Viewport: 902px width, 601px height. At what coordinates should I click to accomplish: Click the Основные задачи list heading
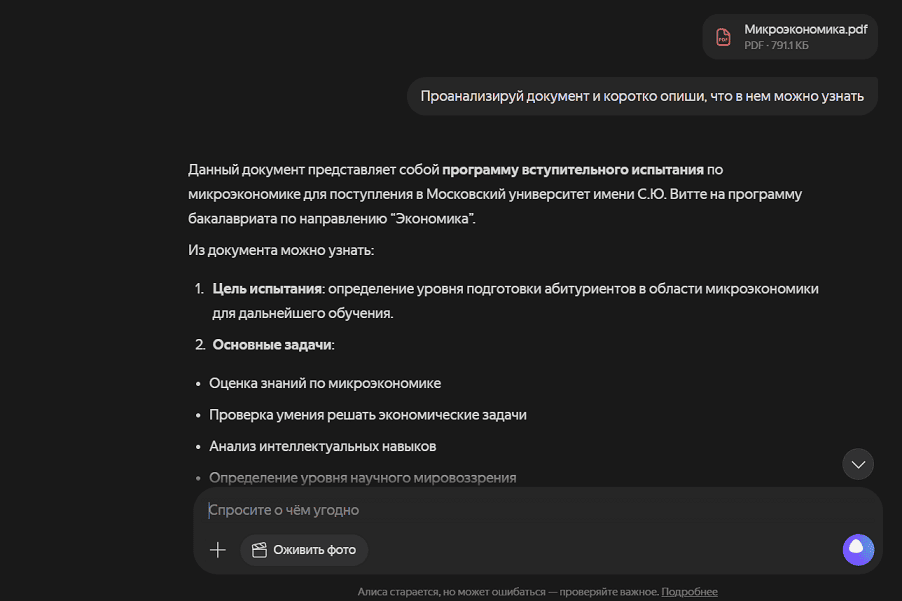[x=272, y=345]
